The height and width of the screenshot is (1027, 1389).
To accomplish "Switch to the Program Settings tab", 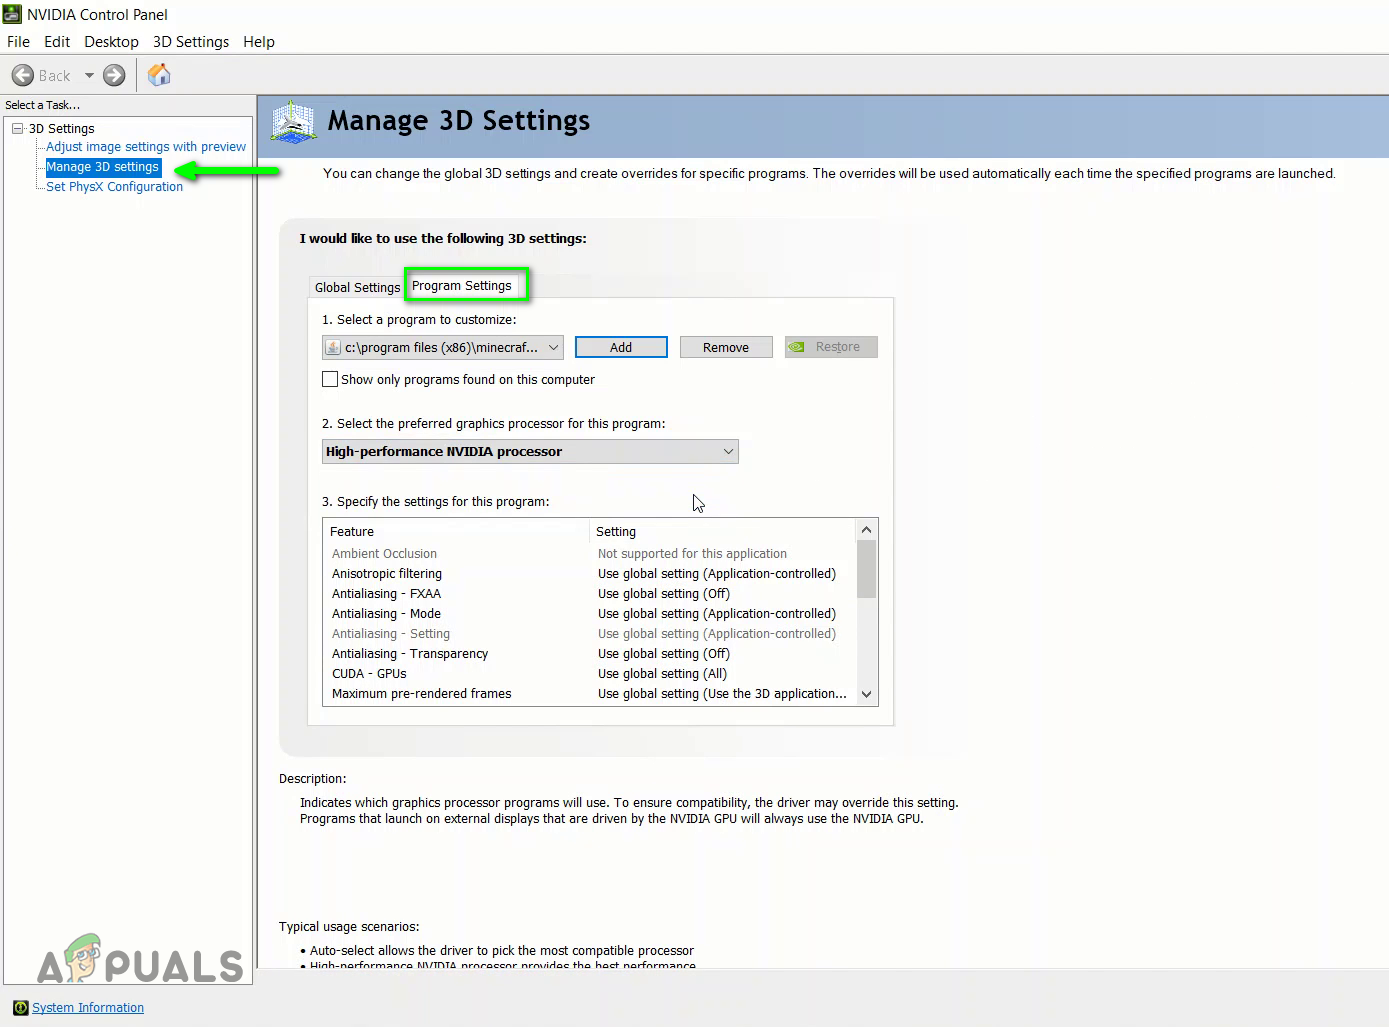I will coord(462,285).
